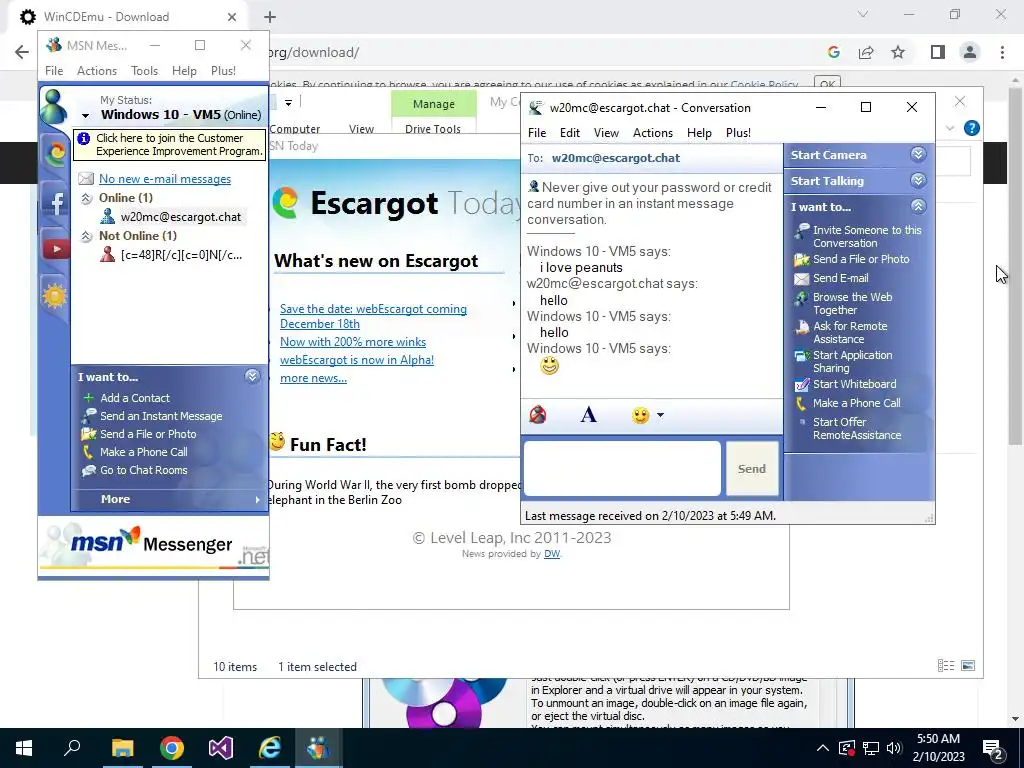1024x768 pixels.
Task: Click Start Offer RemoteAssistance option
Action: [857, 428]
